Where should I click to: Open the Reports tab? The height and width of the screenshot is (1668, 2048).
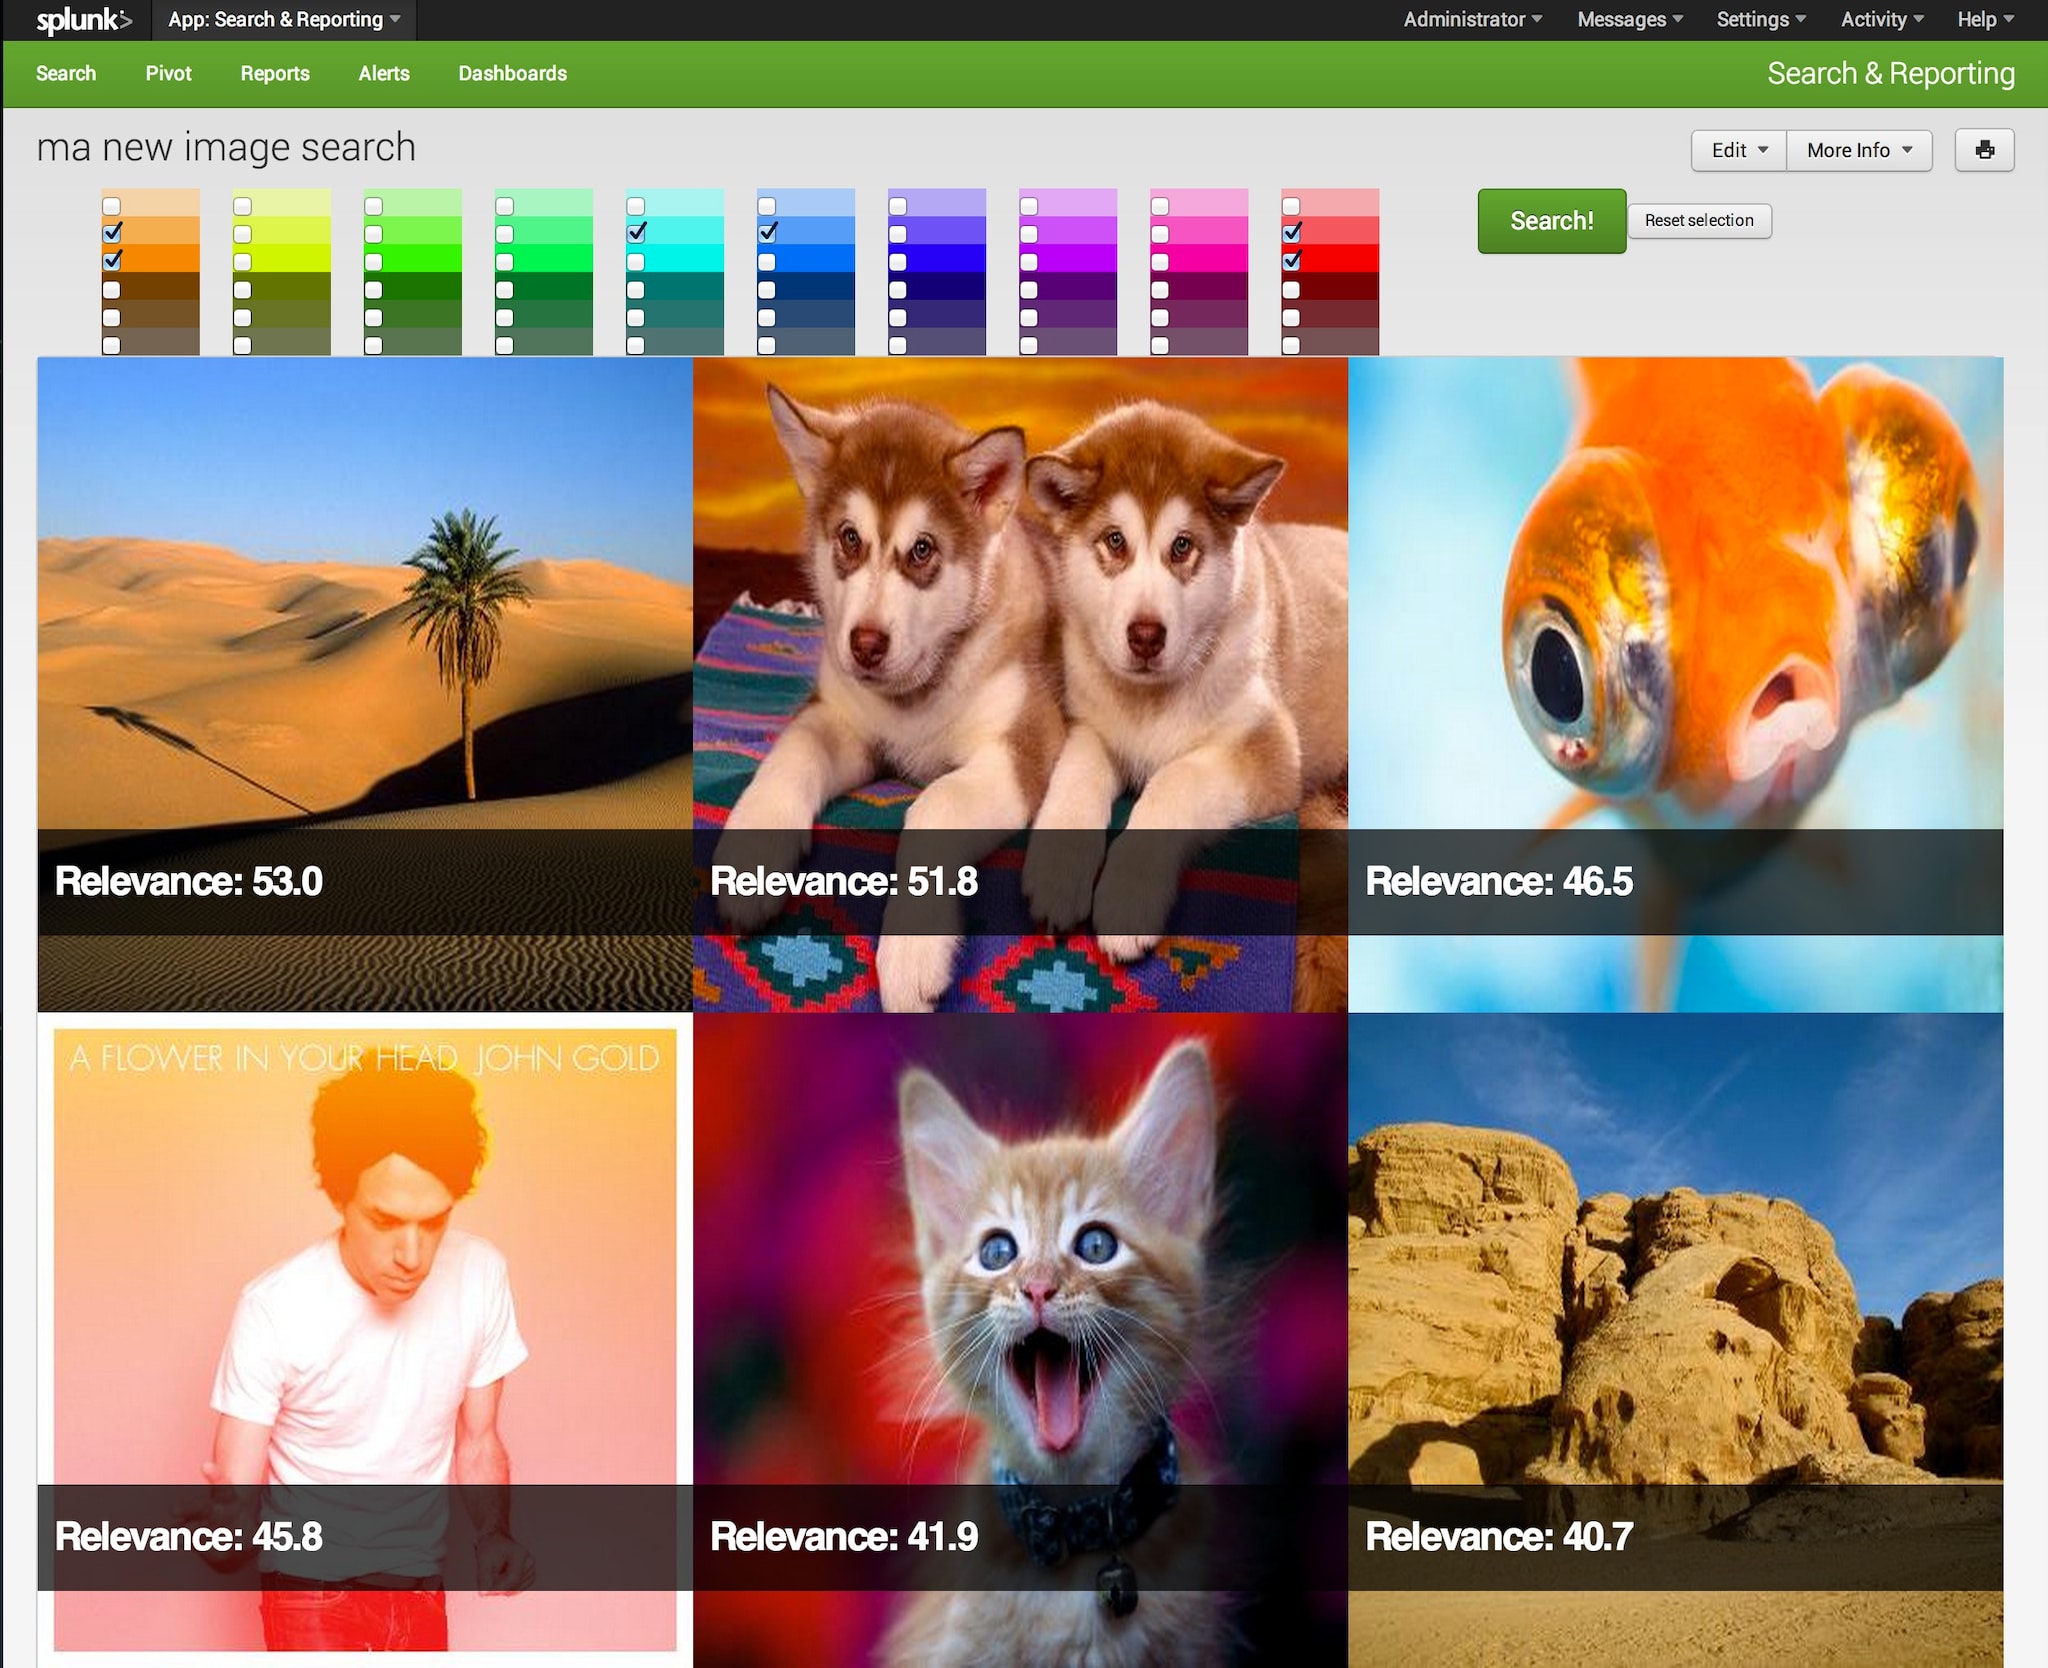click(x=275, y=73)
